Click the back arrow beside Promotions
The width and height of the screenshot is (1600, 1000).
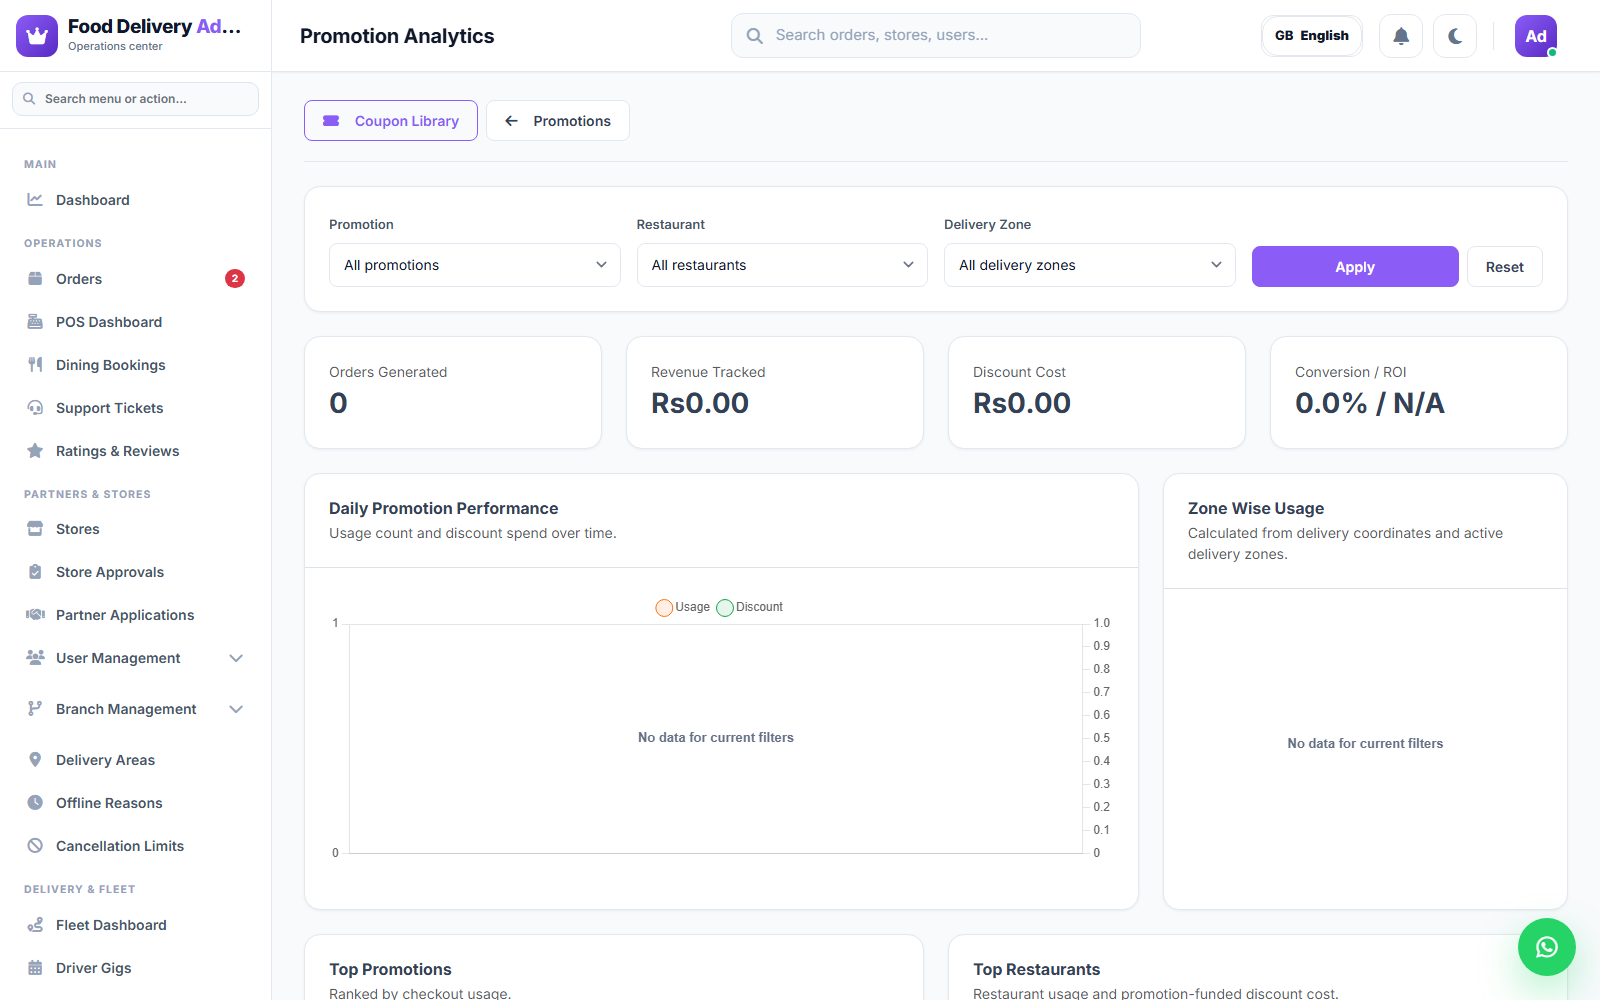(x=511, y=121)
